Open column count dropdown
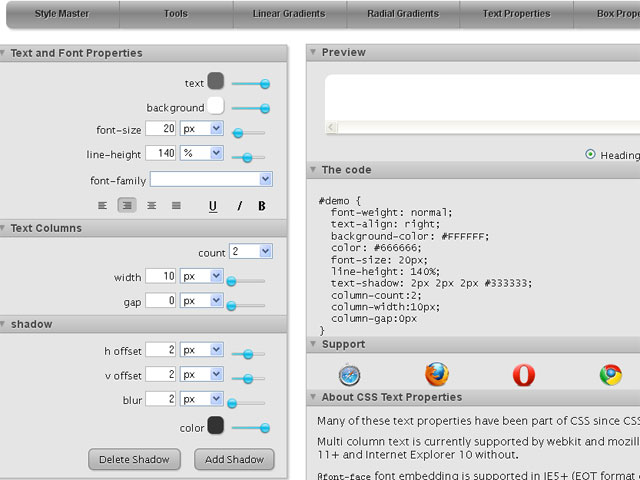This screenshot has width=640, height=480. [x=251, y=251]
